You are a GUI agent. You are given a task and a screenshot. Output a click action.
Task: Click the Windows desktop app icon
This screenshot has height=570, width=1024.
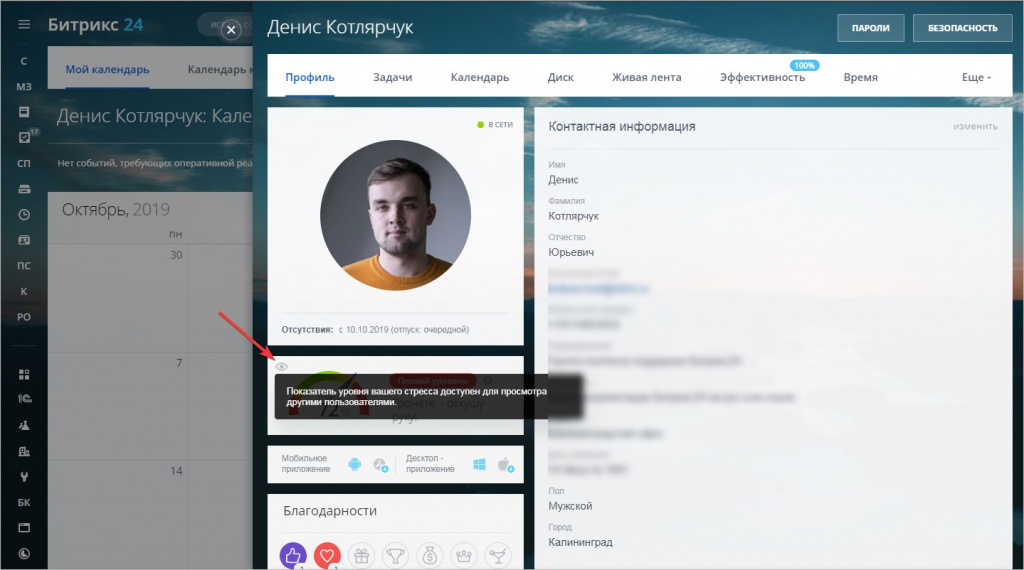coord(480,464)
